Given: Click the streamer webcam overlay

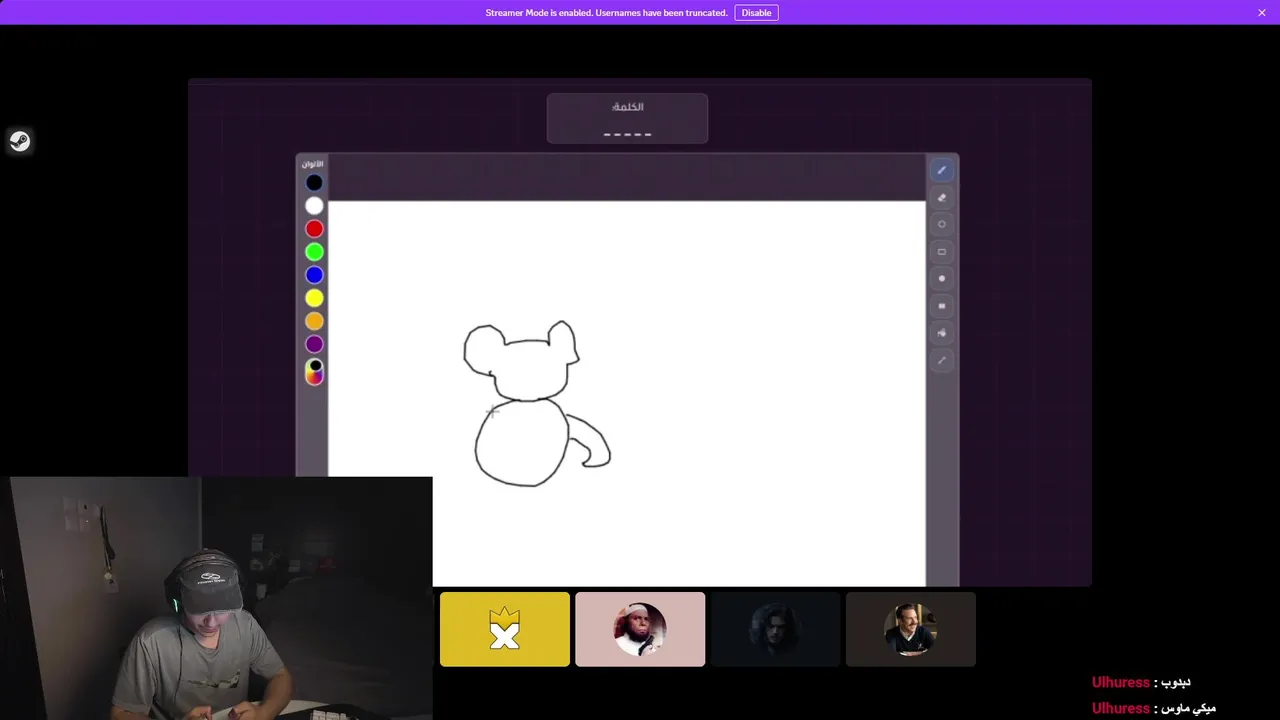Looking at the screenshot, I should tap(216, 598).
